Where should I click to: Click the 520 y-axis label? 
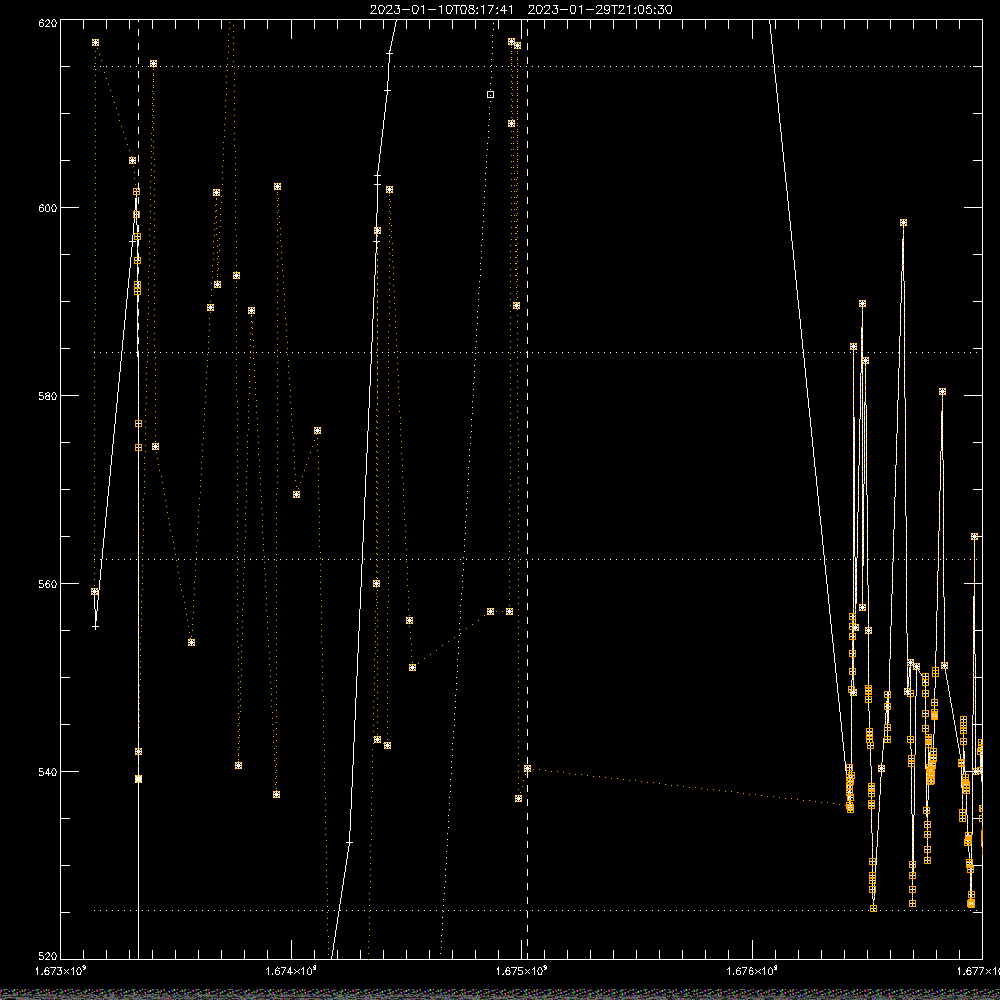point(48,956)
